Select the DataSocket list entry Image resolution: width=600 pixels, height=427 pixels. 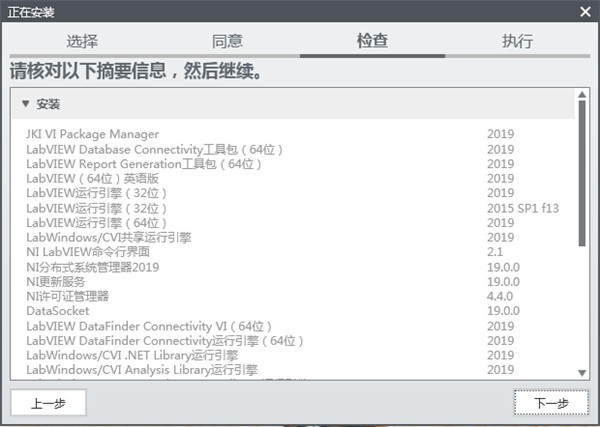58,311
